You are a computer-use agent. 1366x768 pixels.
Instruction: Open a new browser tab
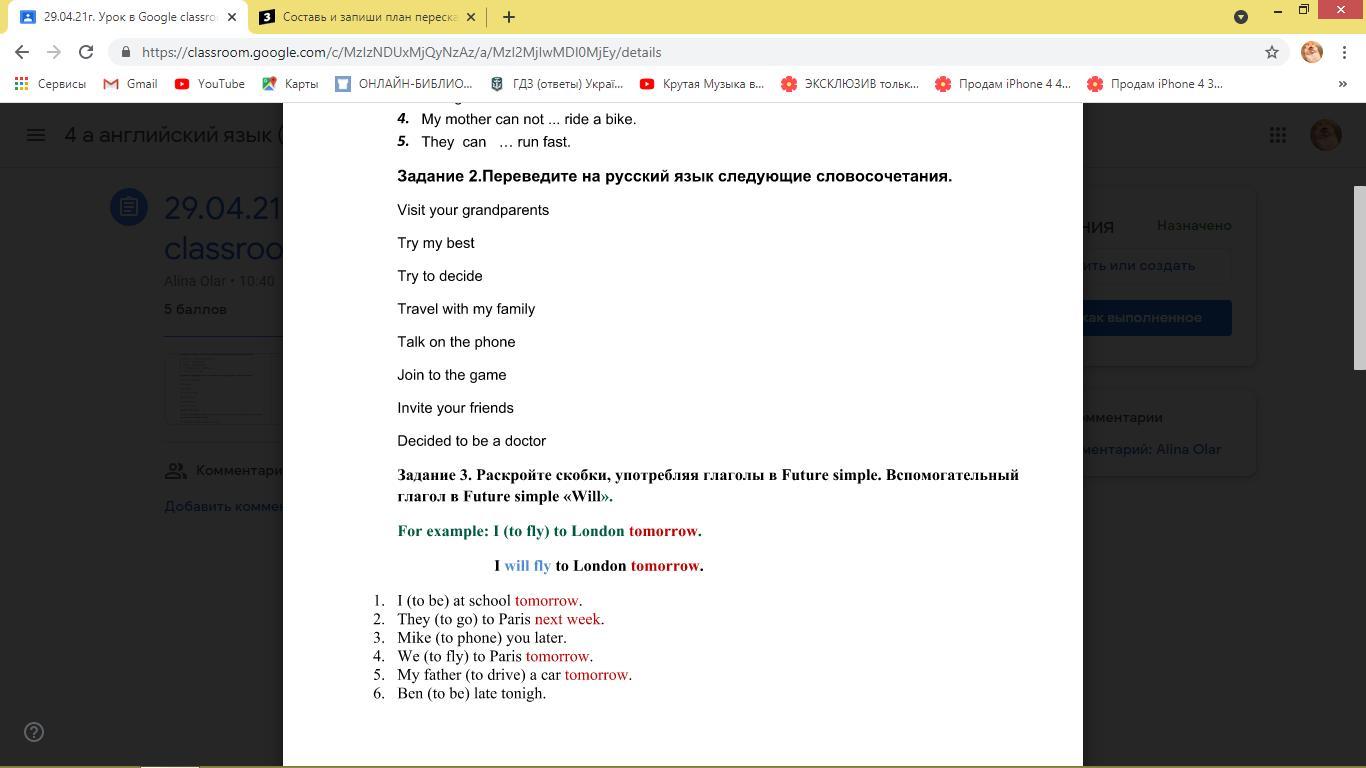coord(508,17)
